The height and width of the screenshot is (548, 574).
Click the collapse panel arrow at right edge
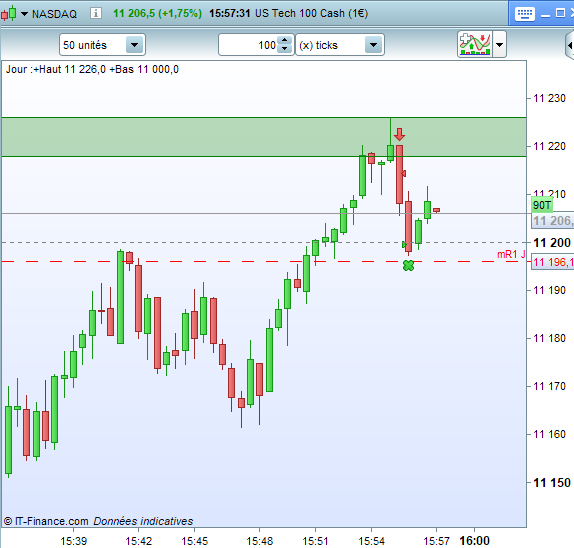570,45
